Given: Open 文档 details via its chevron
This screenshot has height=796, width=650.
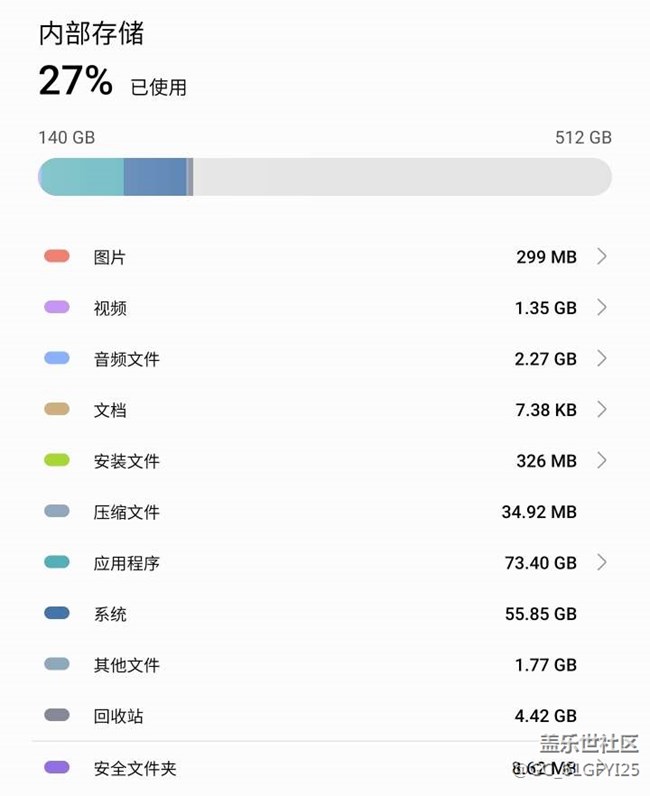Looking at the screenshot, I should point(601,409).
